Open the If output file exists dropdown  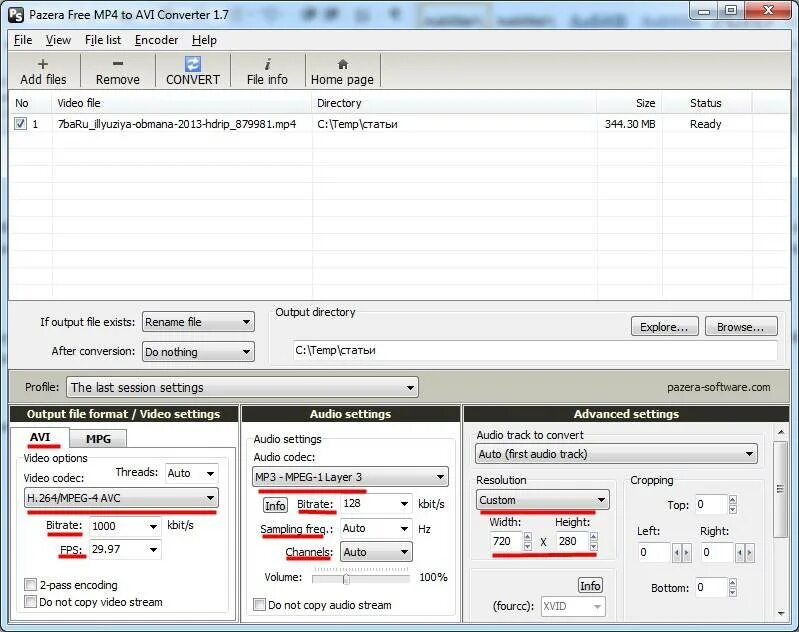click(x=198, y=322)
